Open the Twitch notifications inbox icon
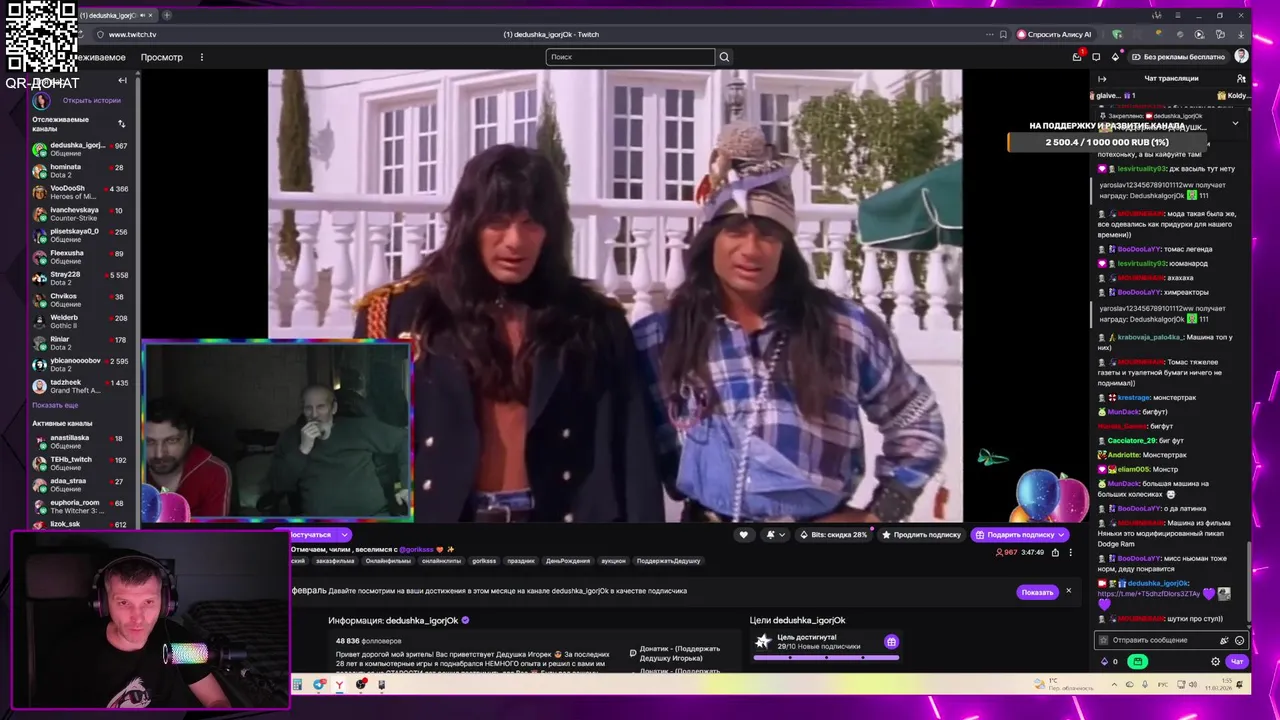This screenshot has height=720, width=1280. [1077, 57]
